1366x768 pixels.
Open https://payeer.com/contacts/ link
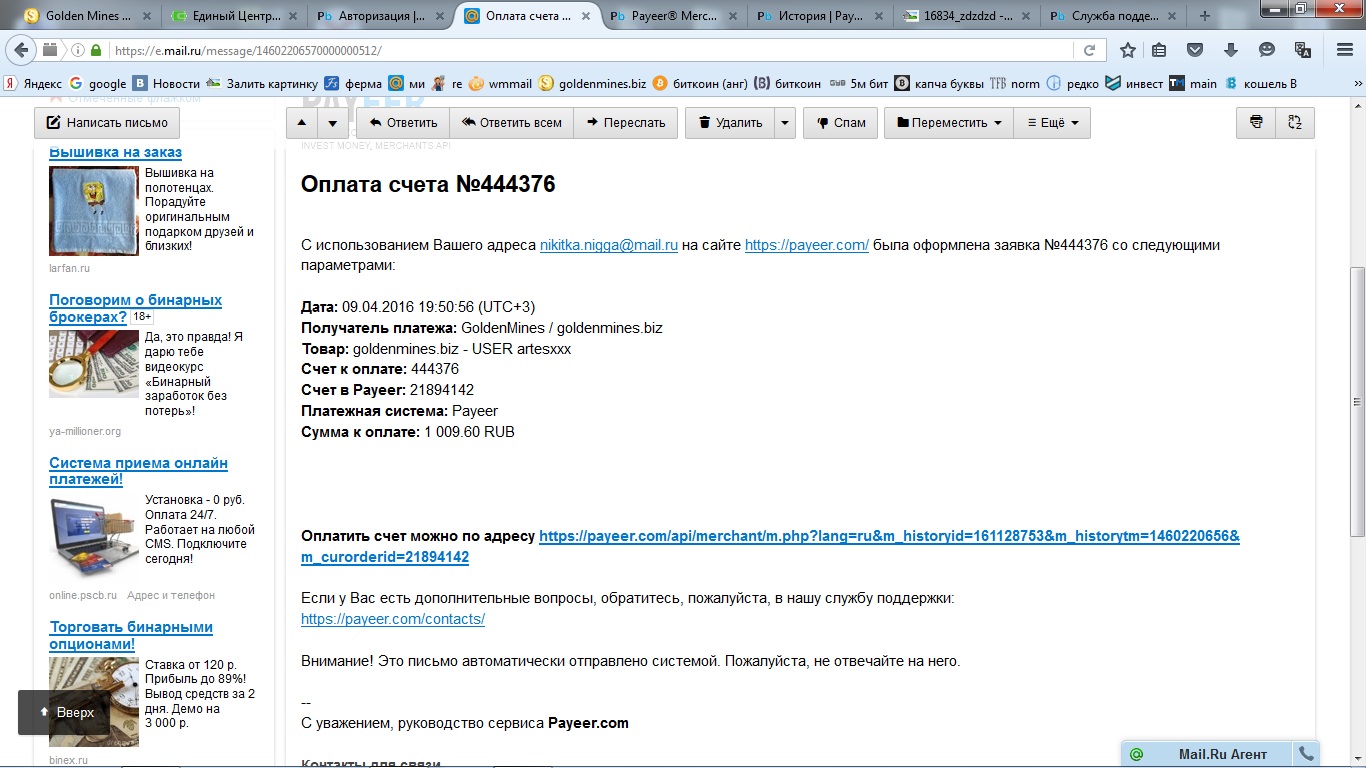point(393,619)
